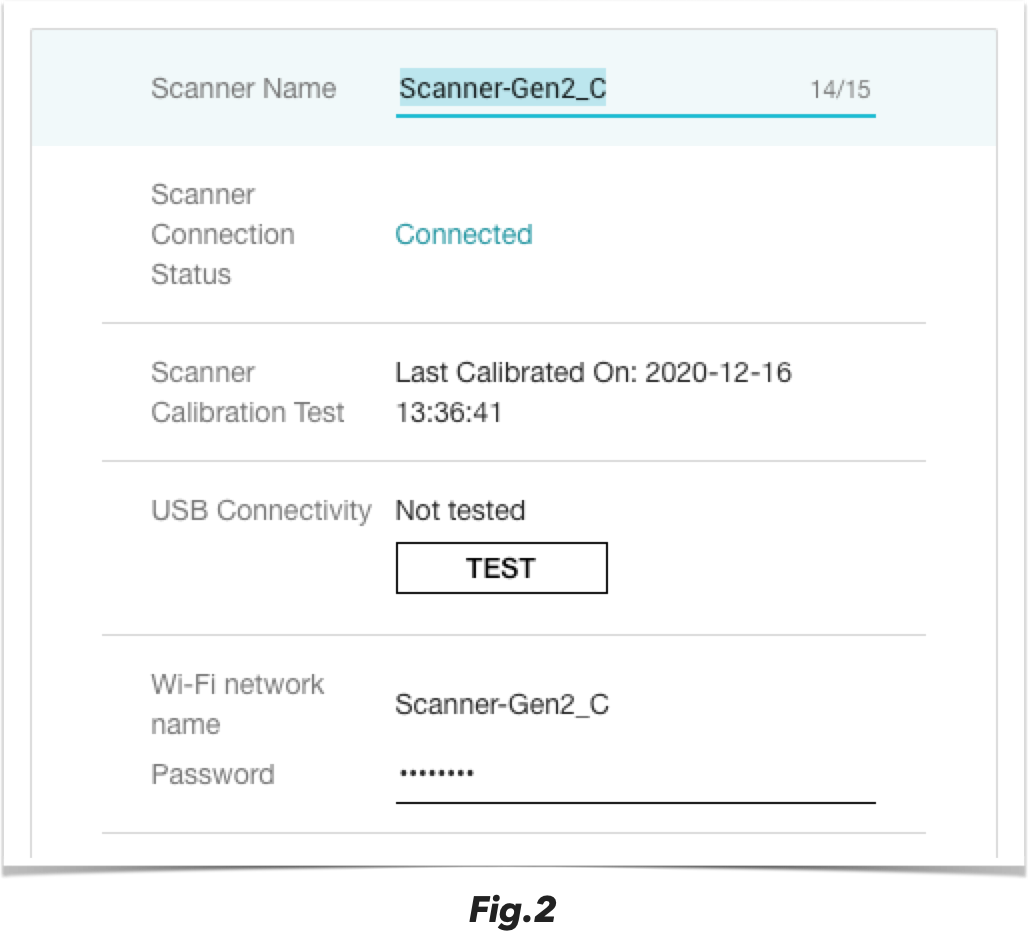
Task: Select the Scanner Connection Status label
Action: point(222,235)
